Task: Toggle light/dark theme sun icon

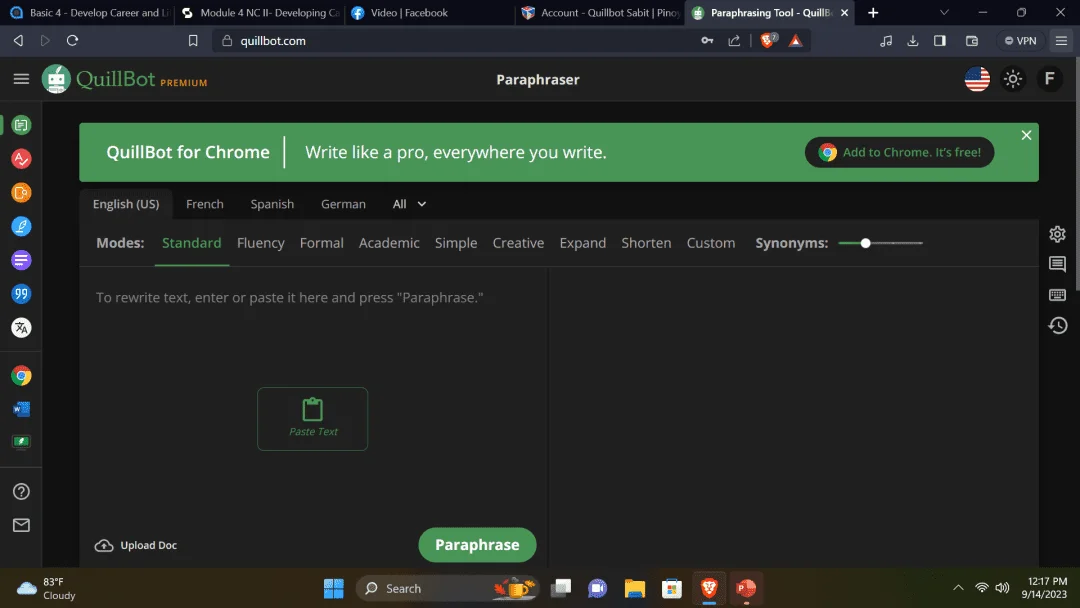Action: 1012,79
